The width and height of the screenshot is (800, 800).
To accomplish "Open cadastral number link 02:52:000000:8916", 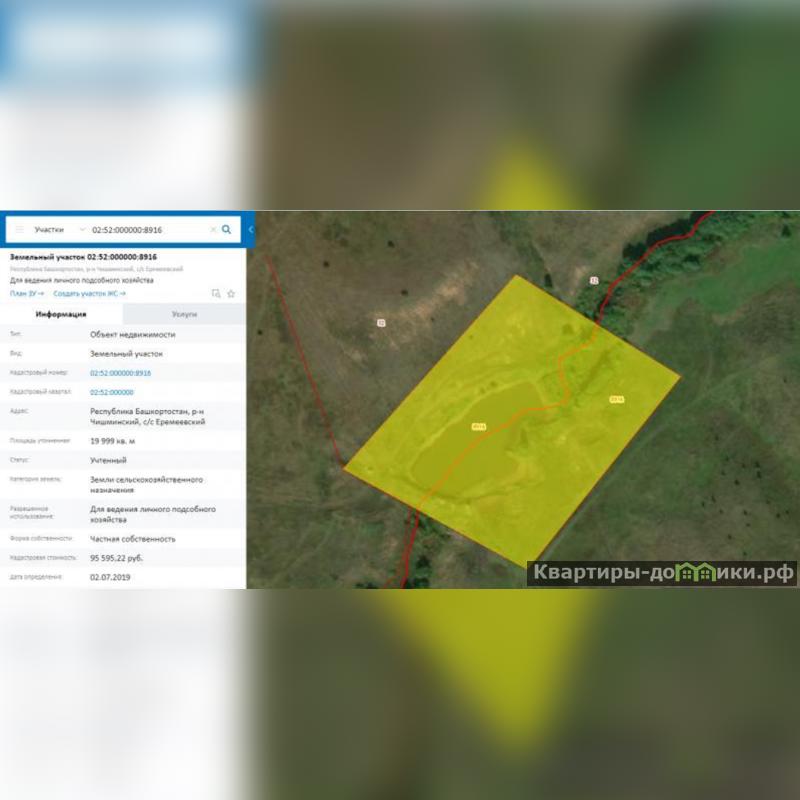I will pos(120,372).
